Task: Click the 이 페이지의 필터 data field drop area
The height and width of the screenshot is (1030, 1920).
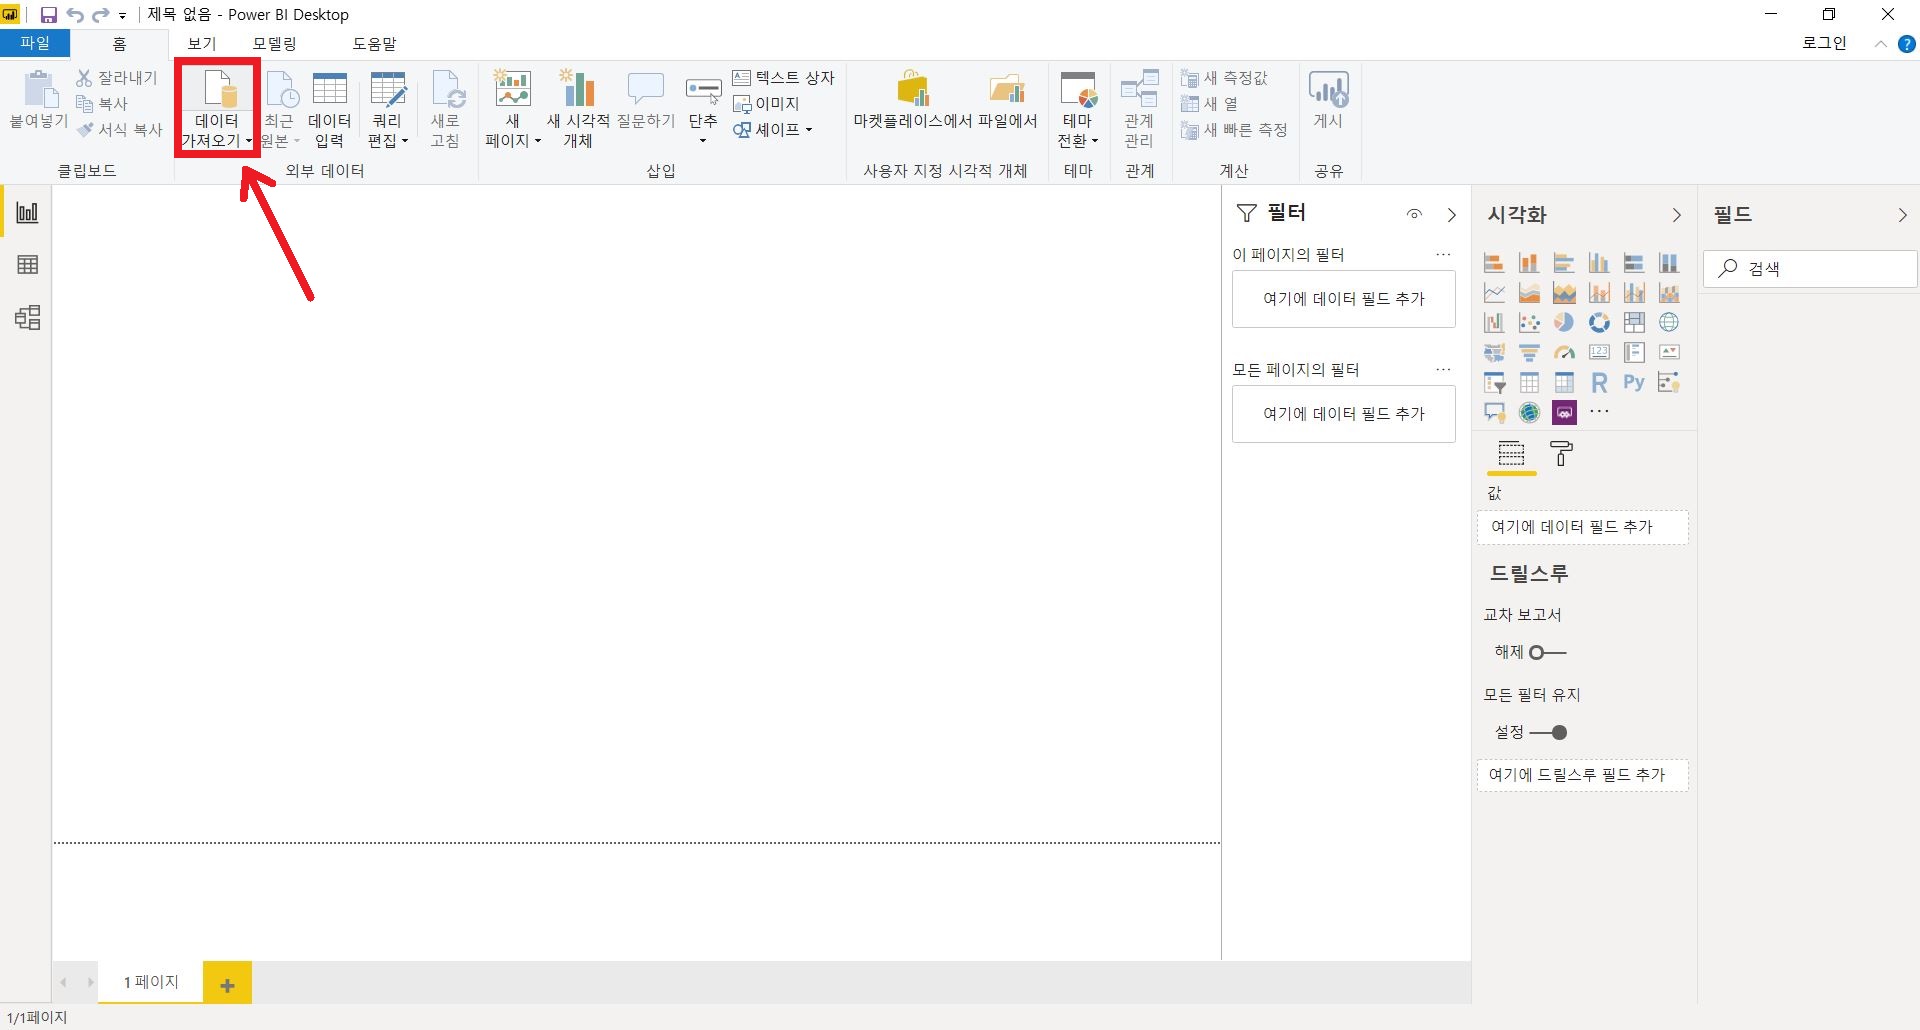Action: coord(1343,299)
